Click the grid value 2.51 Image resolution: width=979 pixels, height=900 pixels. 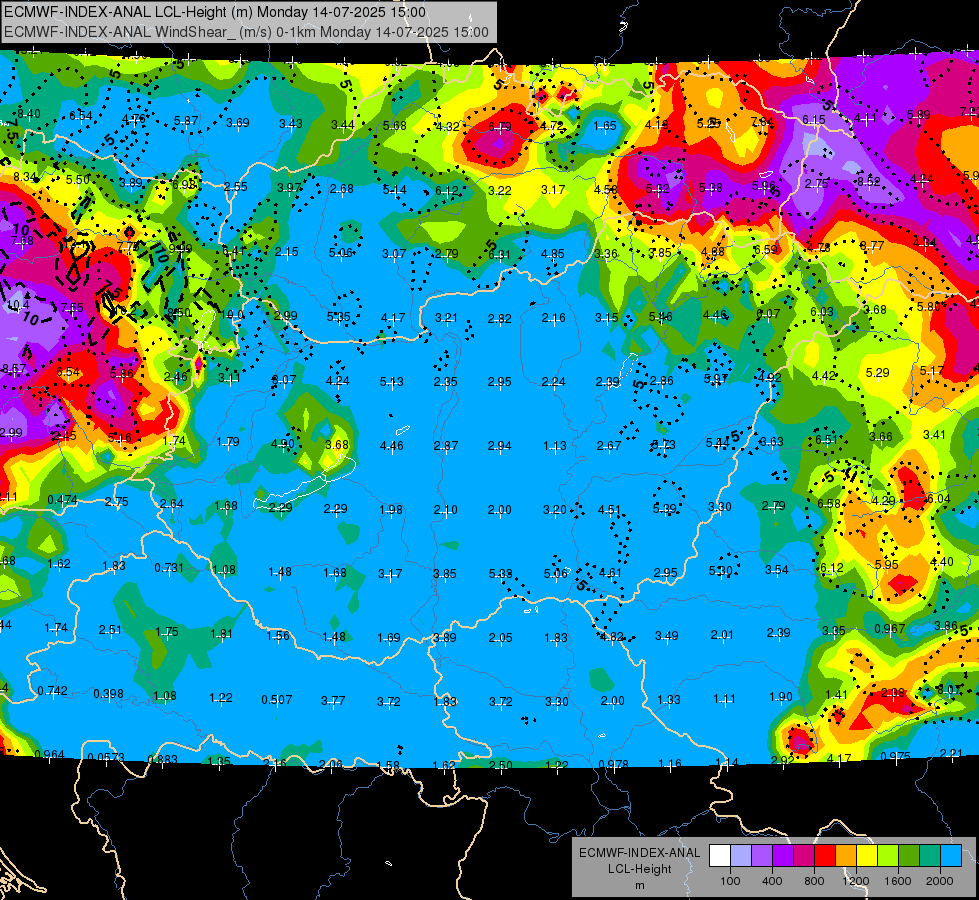(110, 630)
